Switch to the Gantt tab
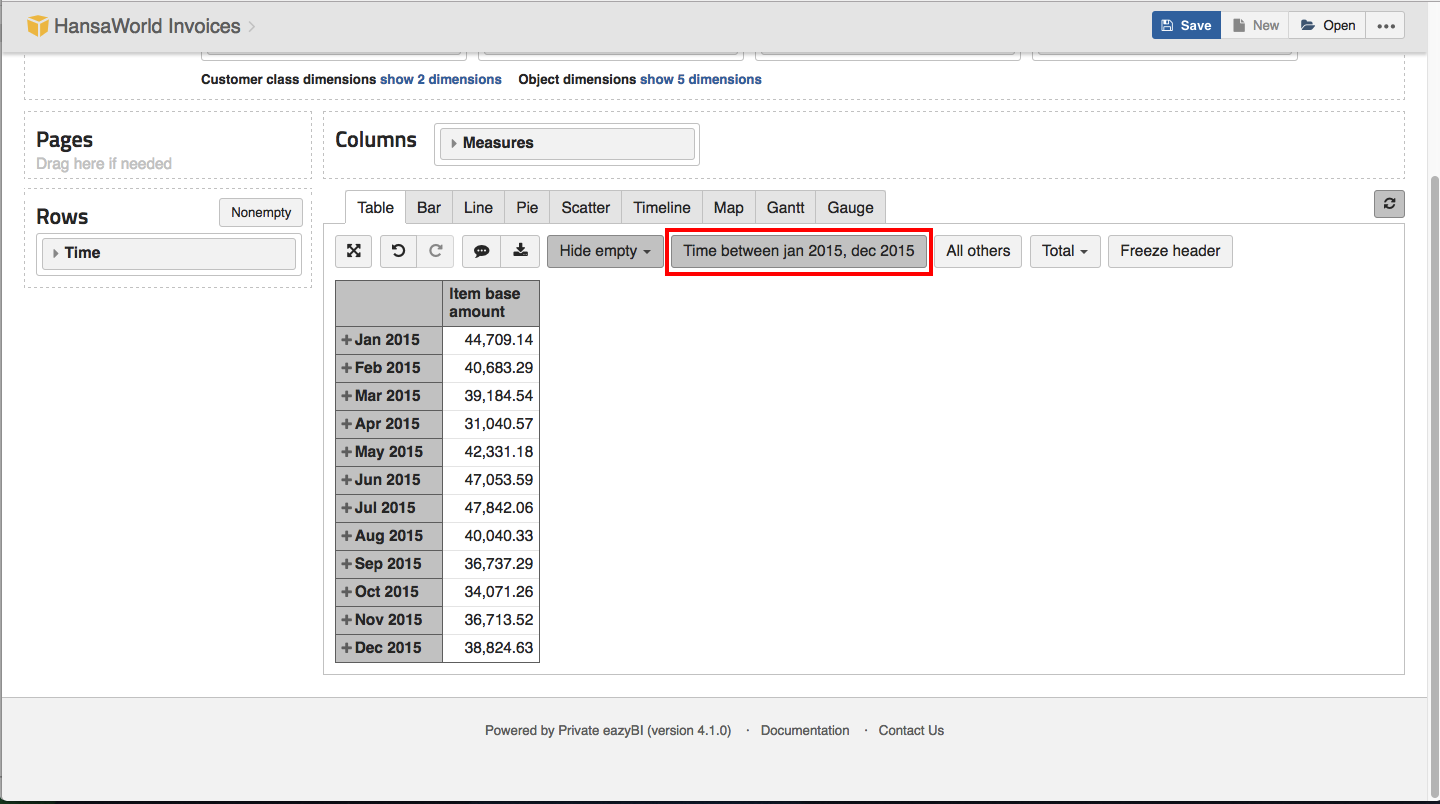Viewport: 1440px width, 804px height. [x=785, y=208]
